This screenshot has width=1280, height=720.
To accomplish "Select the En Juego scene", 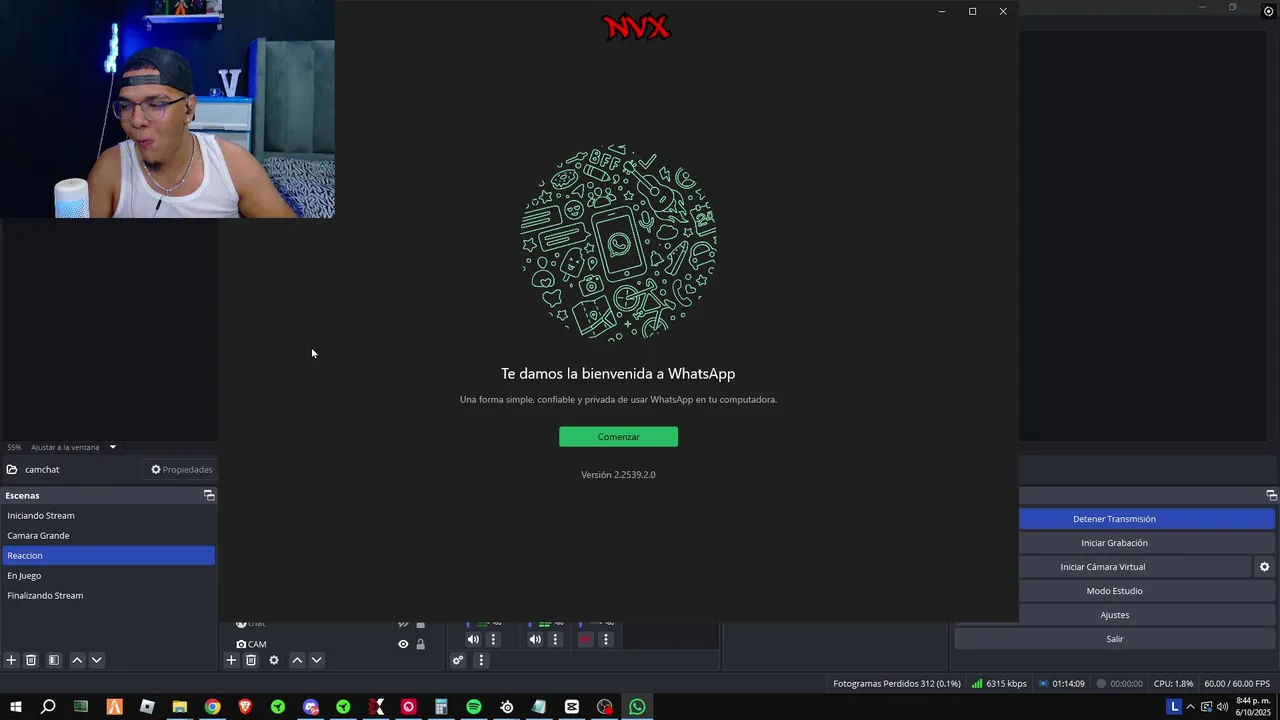I will tap(108, 576).
